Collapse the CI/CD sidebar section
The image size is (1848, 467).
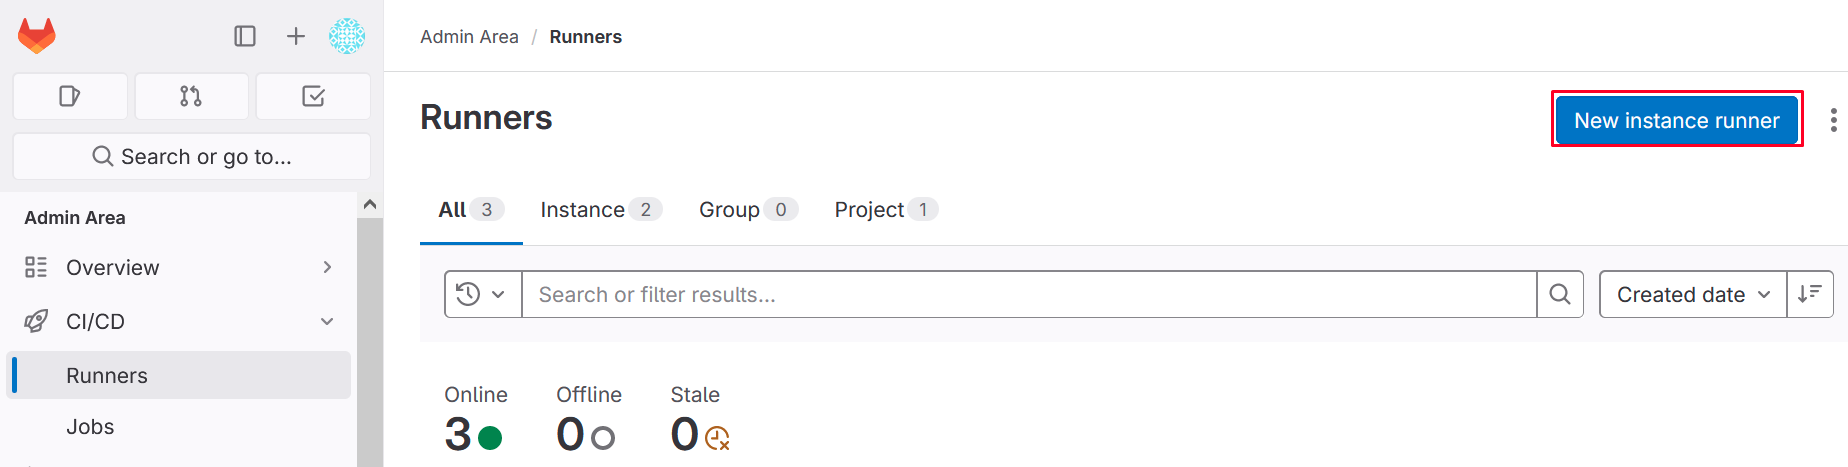pos(180,321)
